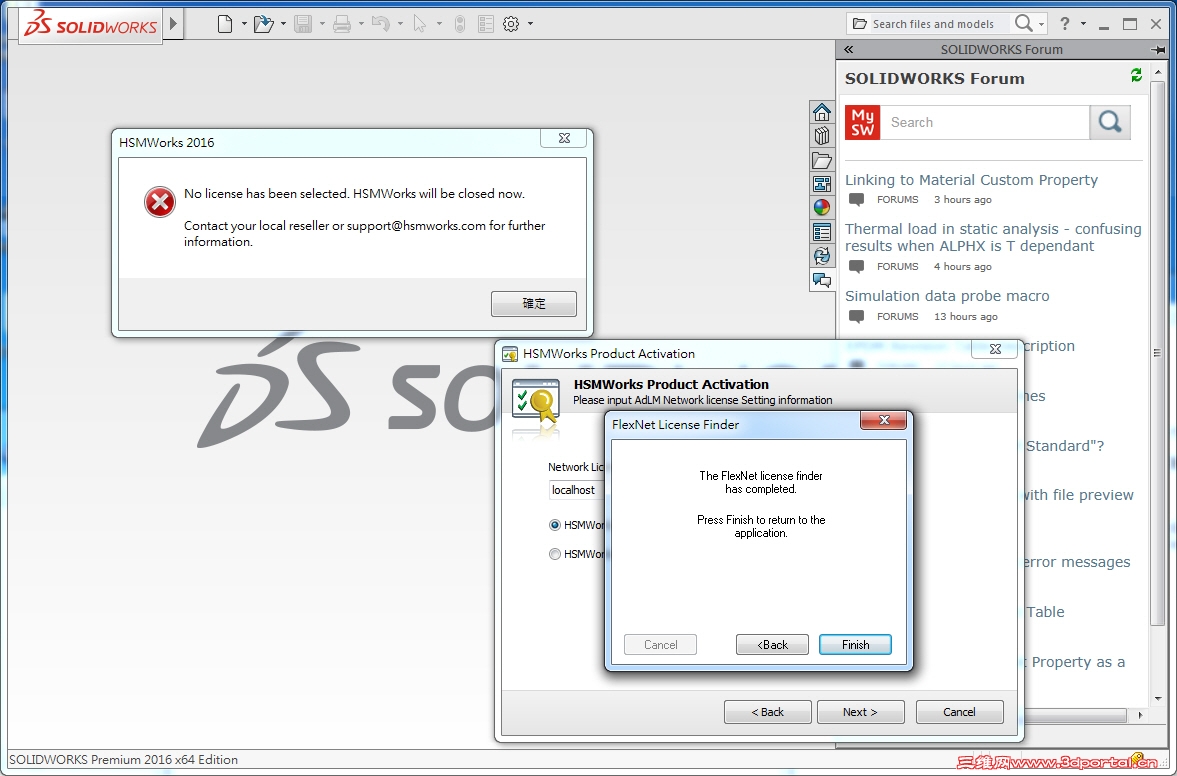Open Appearances color ball tab icon

point(822,208)
